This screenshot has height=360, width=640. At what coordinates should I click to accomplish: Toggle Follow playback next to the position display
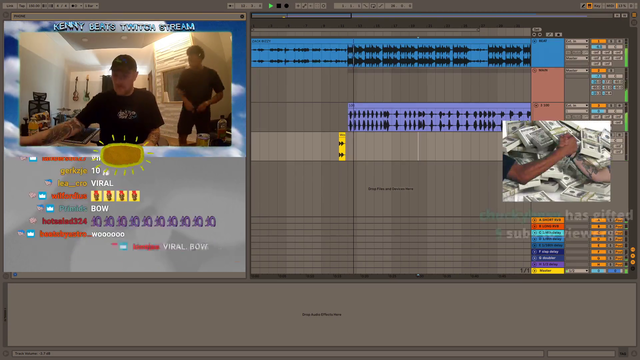coord(231,6)
